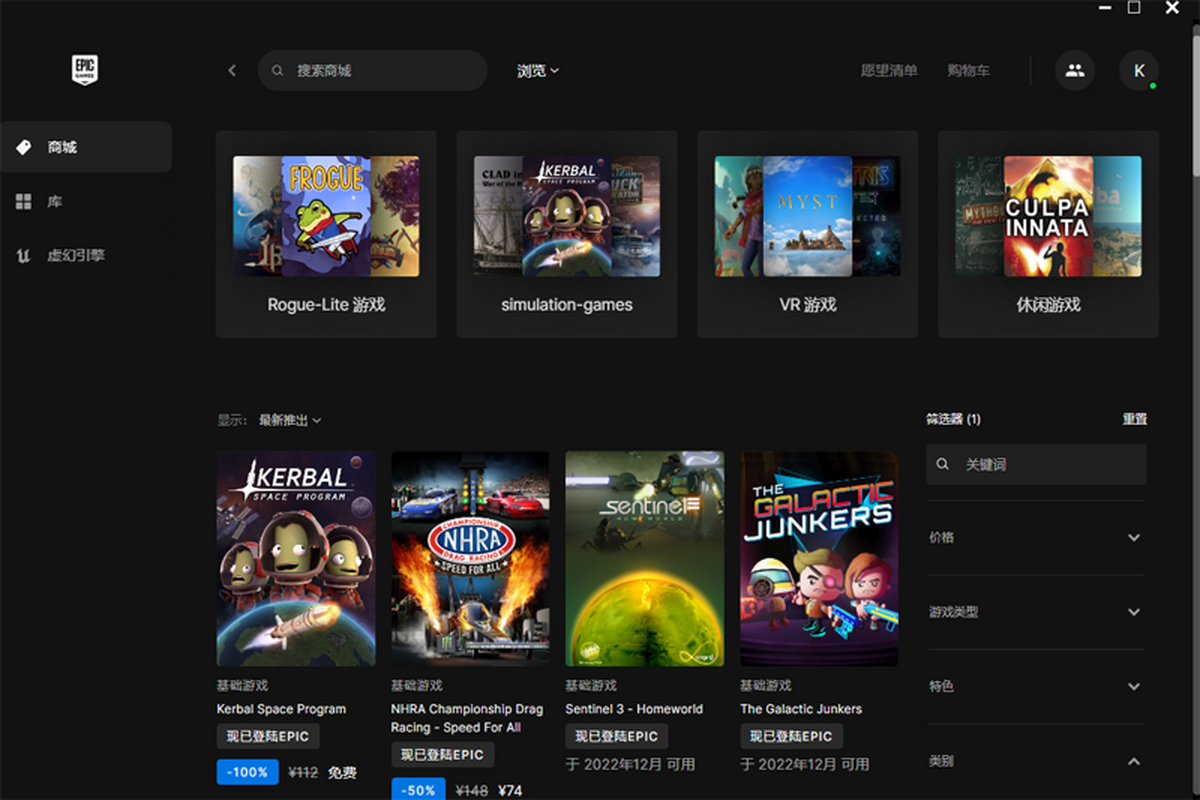Open the 最新推出 sort dropdown
The height and width of the screenshot is (800, 1200).
tap(290, 421)
